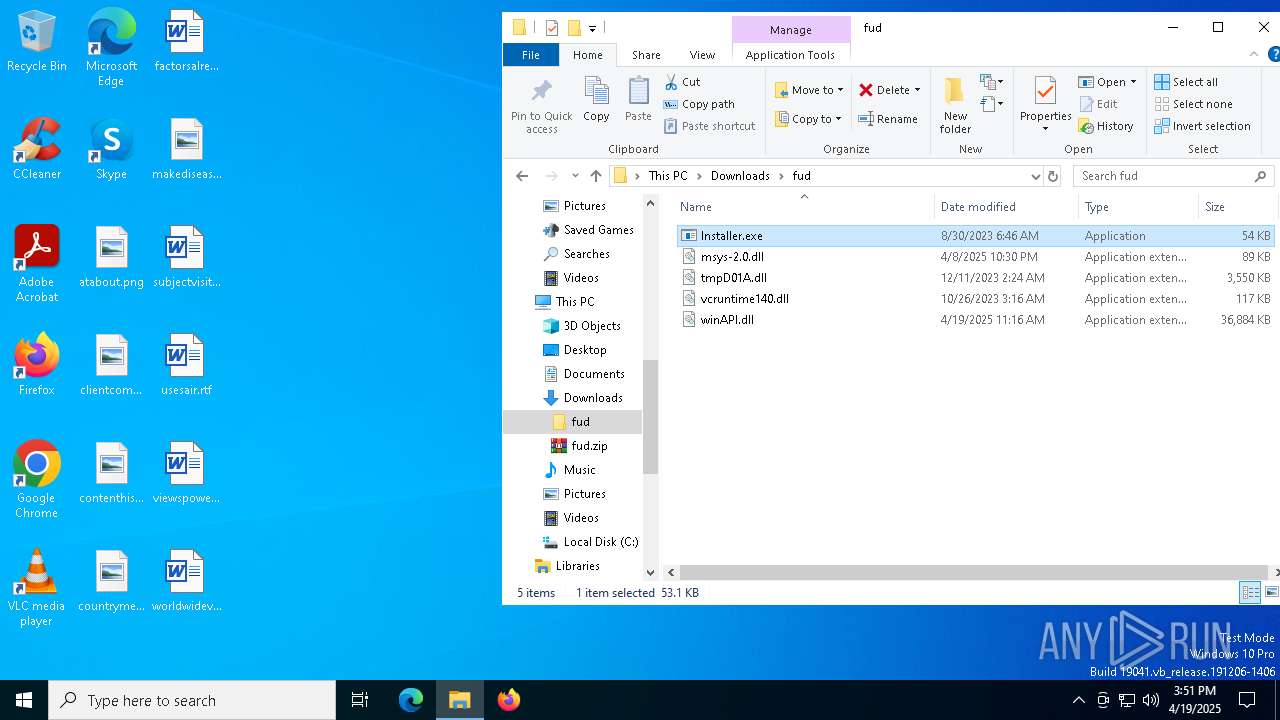Select Installer.exe file
Viewport: 1280px width, 720px height.
coord(976,236)
